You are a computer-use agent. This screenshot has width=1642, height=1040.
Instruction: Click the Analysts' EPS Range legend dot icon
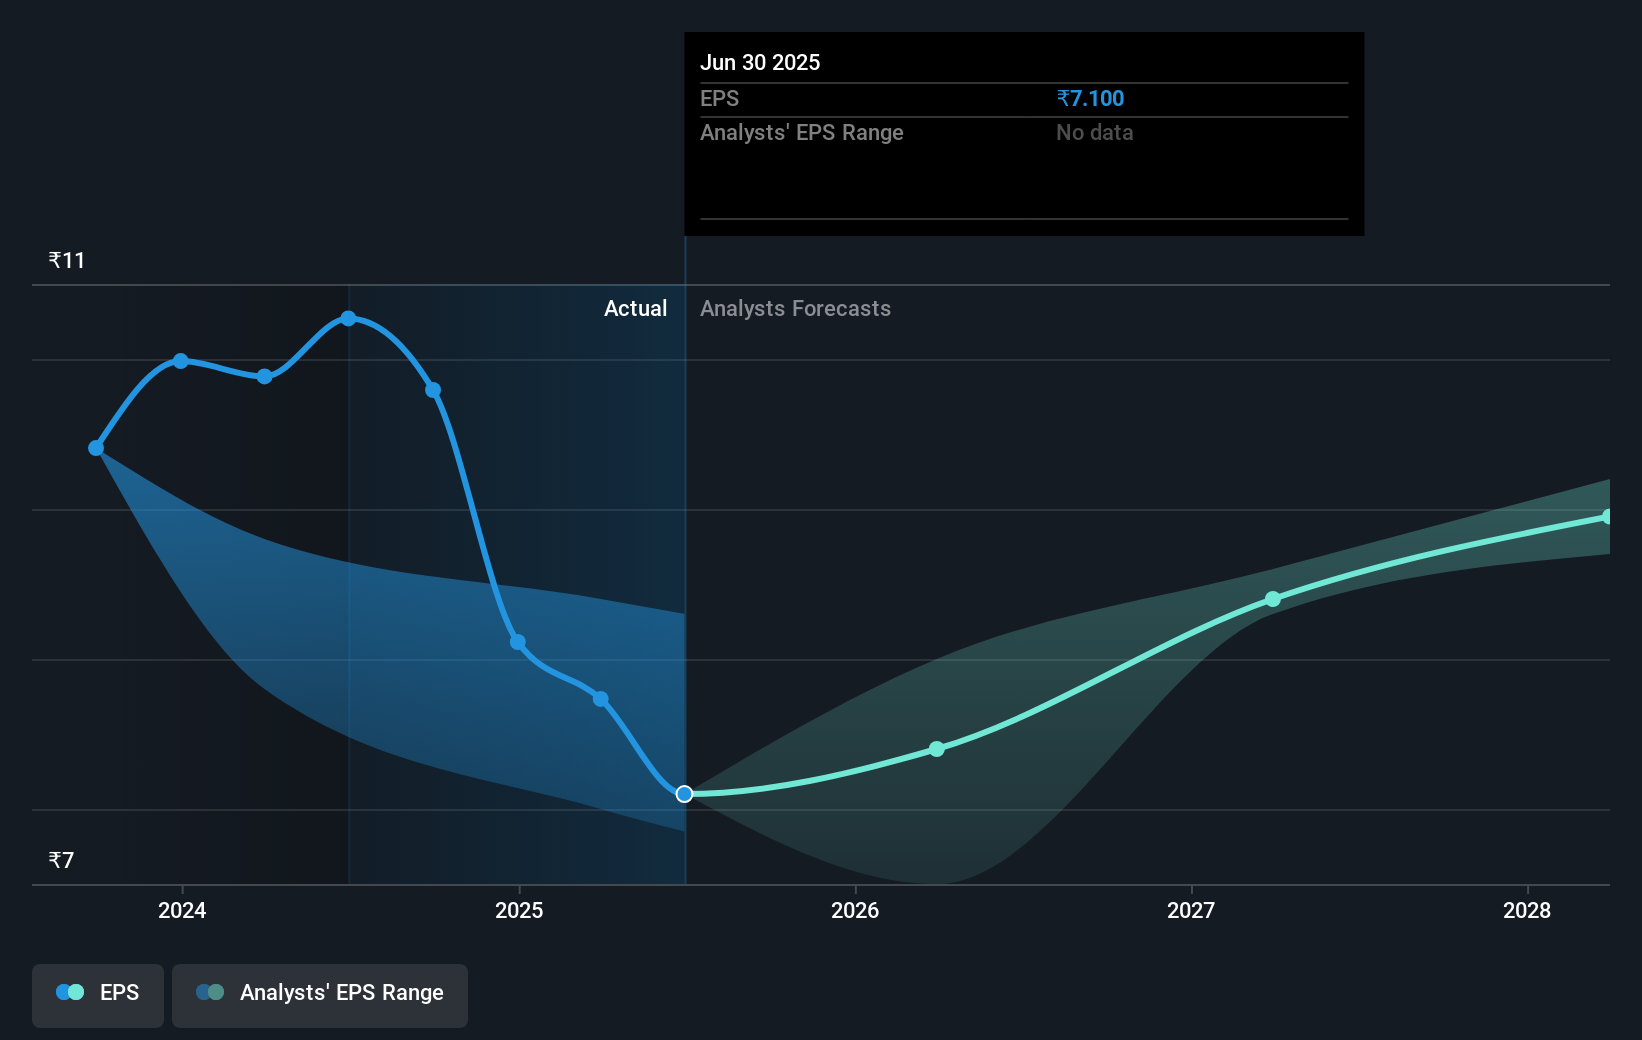tap(210, 992)
